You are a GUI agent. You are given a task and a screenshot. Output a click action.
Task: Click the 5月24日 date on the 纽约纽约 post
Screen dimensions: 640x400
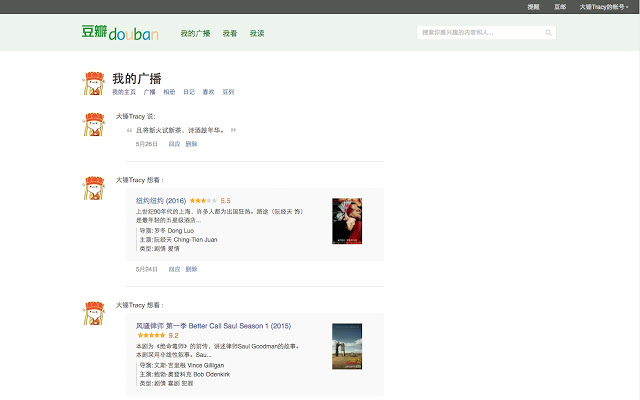147,269
